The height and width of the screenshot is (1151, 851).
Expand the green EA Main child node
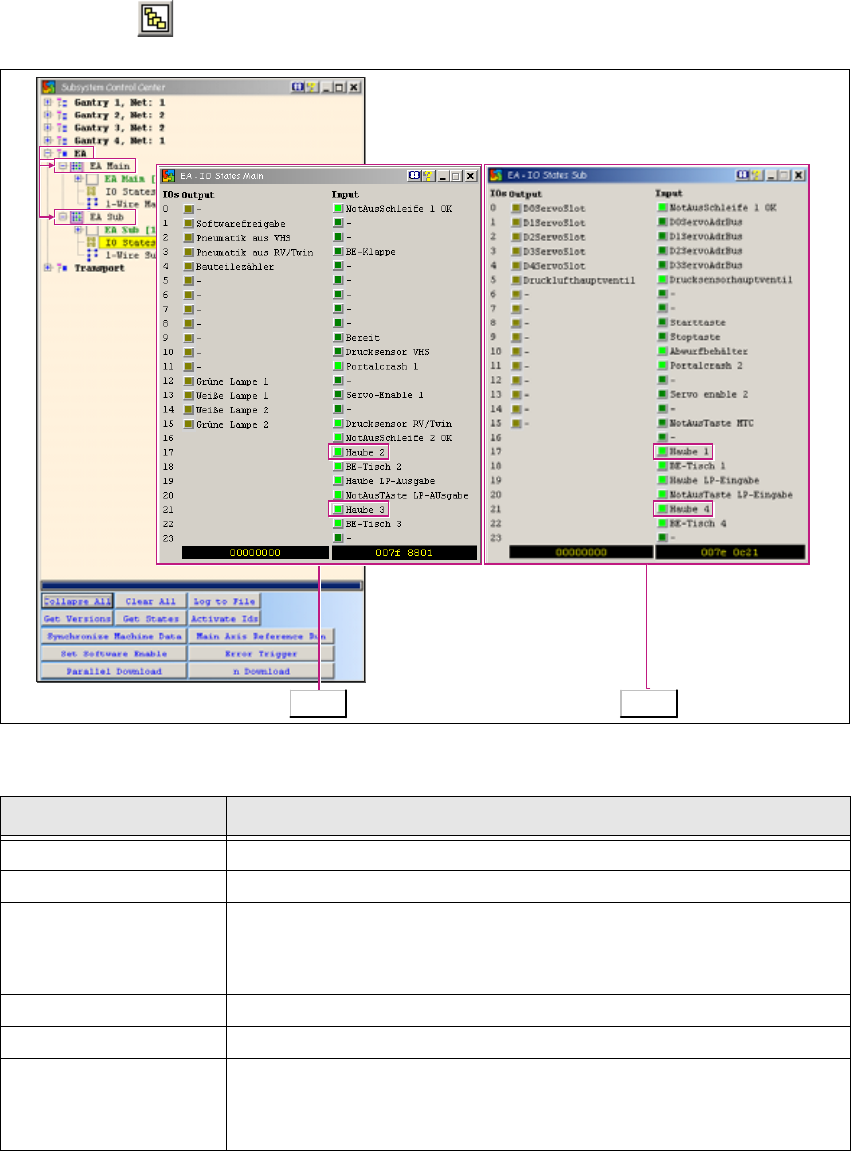pos(78,178)
